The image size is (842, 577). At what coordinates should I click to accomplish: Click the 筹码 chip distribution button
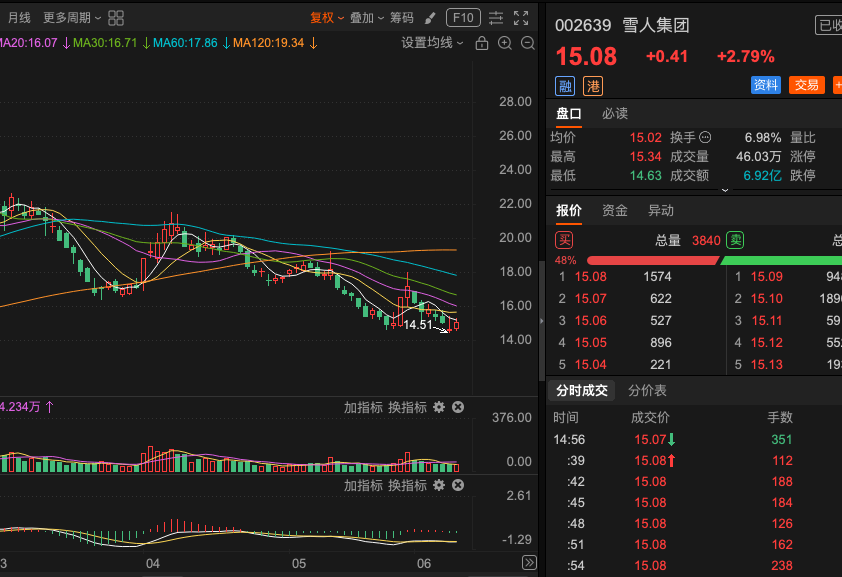(402, 18)
